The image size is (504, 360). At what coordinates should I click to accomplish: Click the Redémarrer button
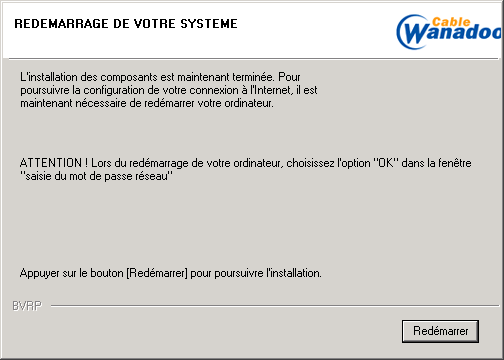click(440, 331)
